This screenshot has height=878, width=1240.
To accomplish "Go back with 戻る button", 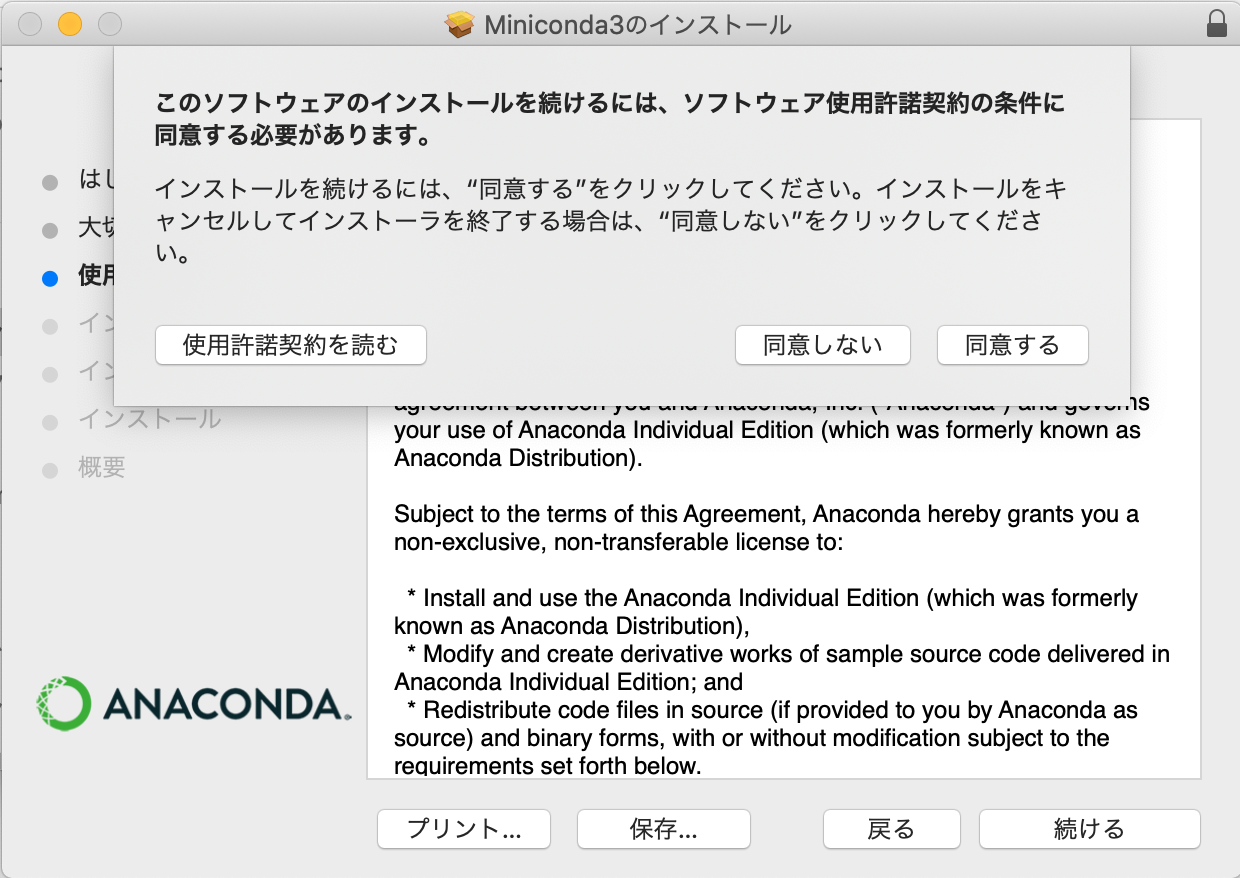I will 891,829.
